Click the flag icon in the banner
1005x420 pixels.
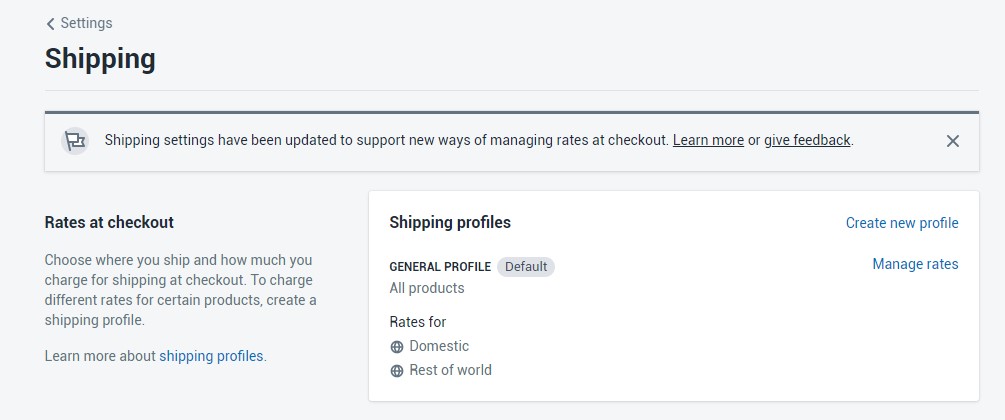pyautogui.click(x=74, y=141)
